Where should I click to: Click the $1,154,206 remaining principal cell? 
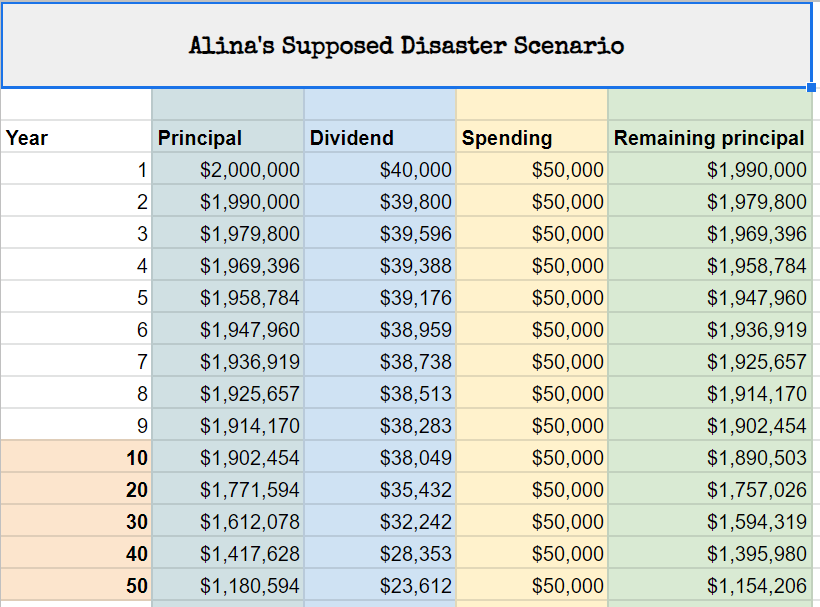click(709, 586)
